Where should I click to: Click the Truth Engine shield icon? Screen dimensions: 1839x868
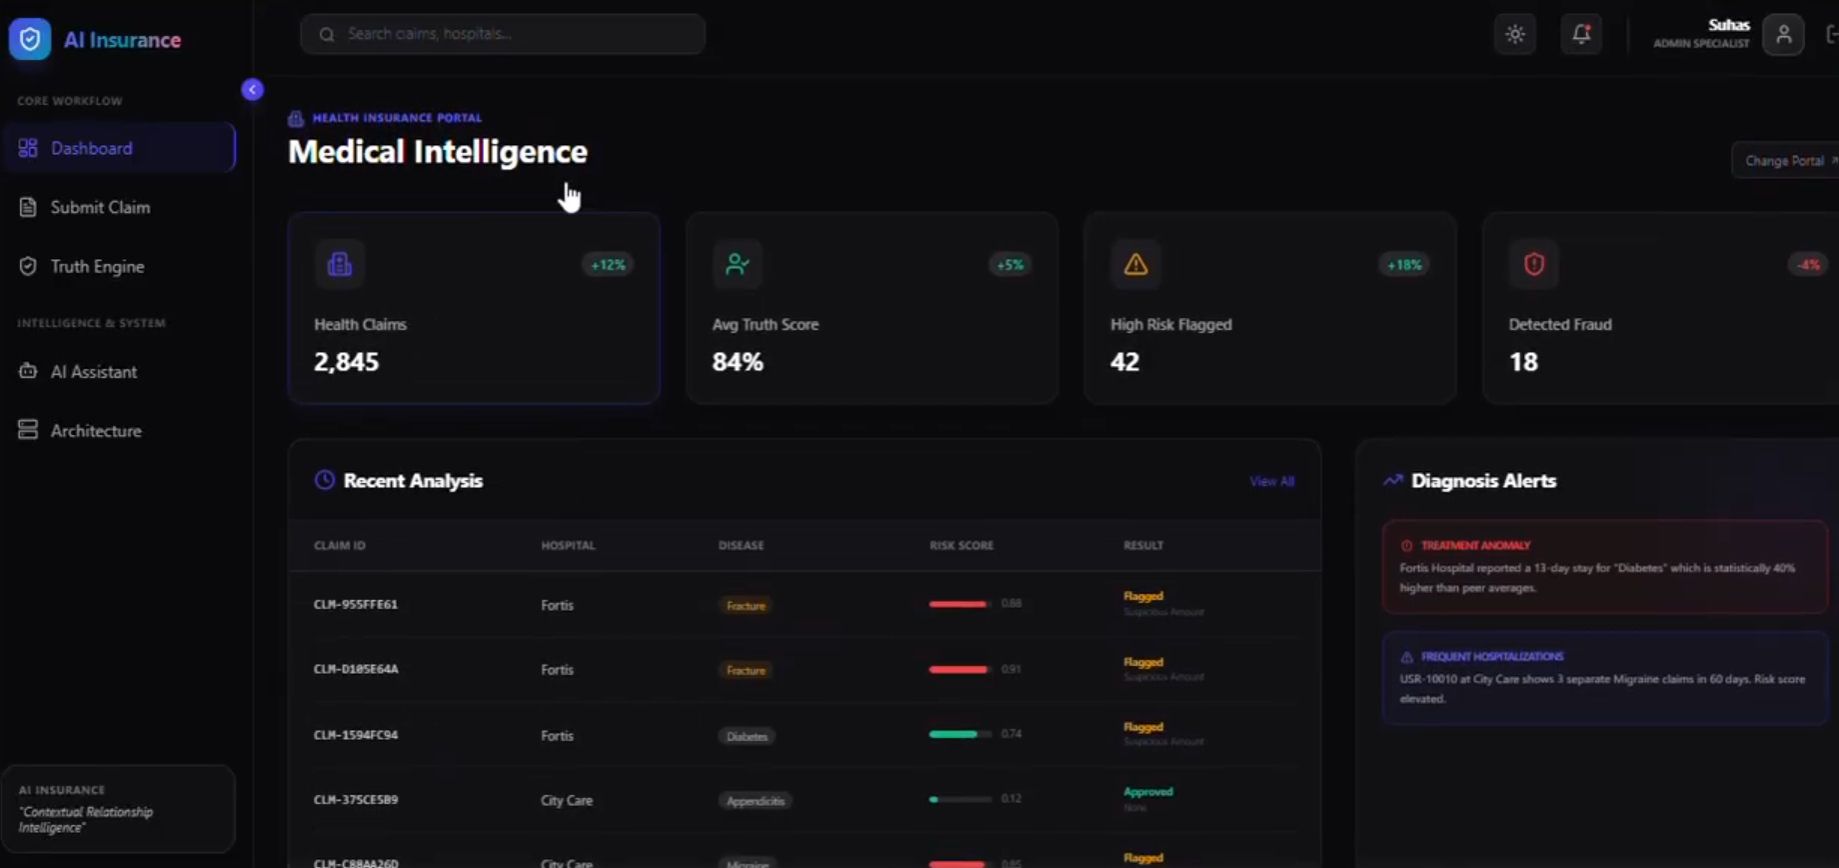[x=28, y=266]
